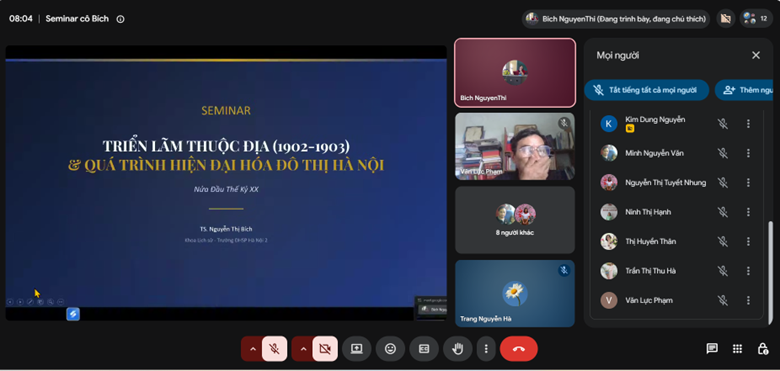Select Văn Lực Phạm video tile
Viewport: 780px width, 371px height.
pos(515,146)
